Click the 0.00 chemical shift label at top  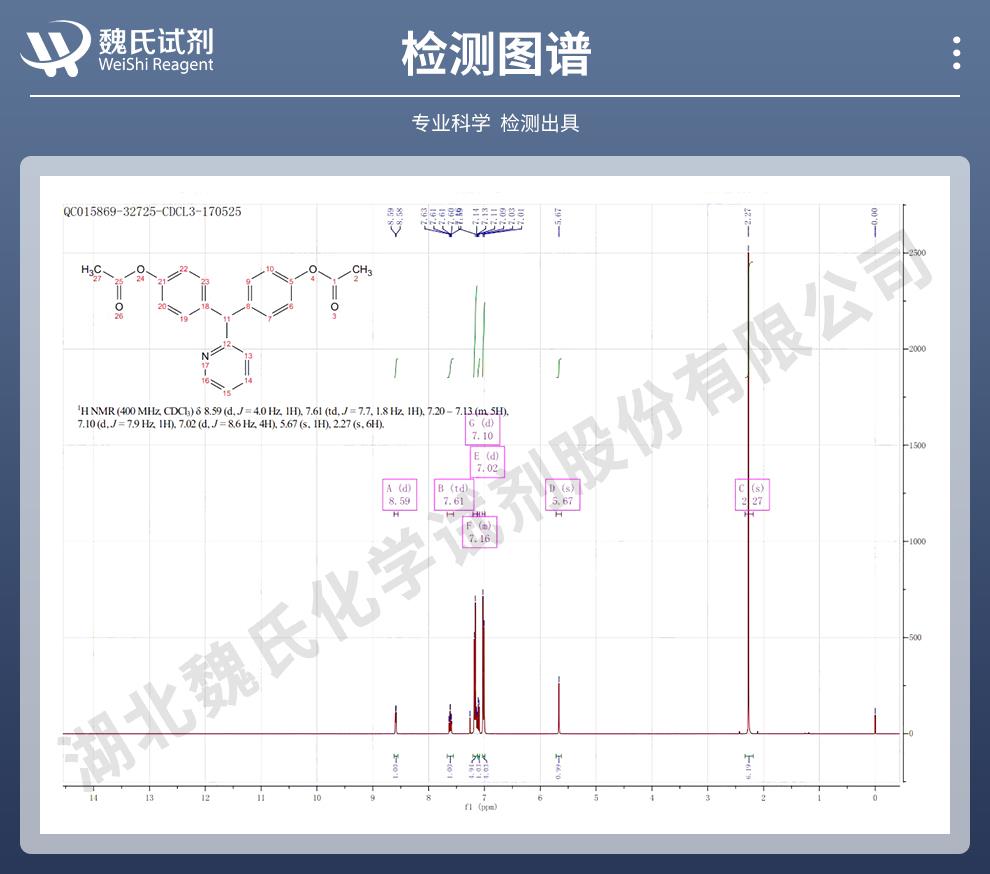(874, 217)
